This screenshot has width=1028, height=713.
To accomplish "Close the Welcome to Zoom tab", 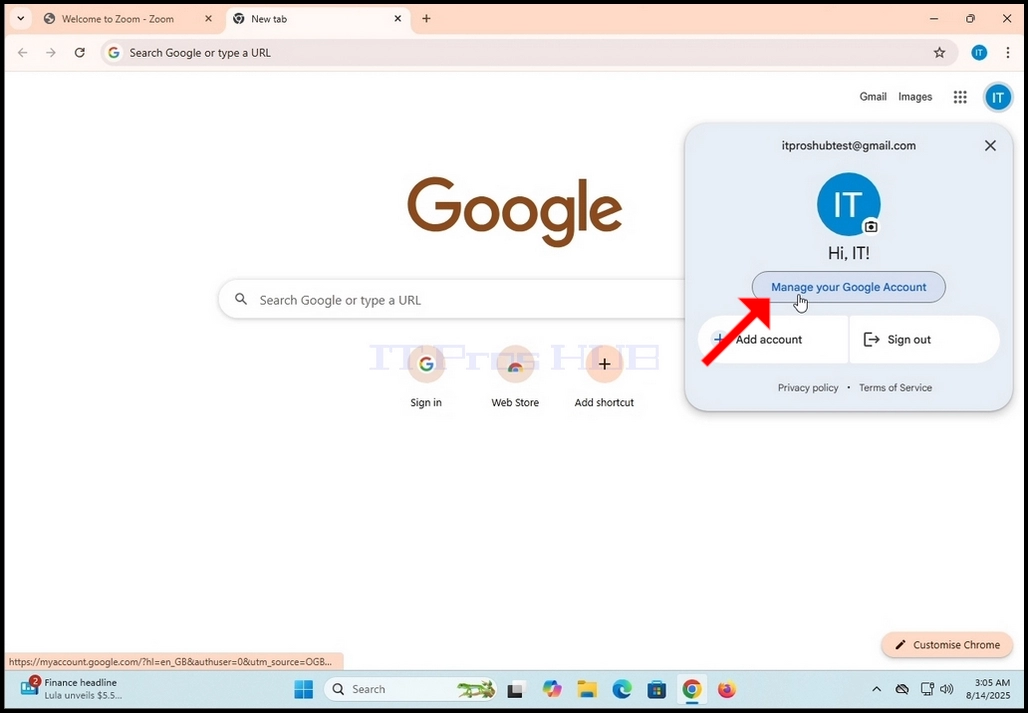I will click(208, 19).
